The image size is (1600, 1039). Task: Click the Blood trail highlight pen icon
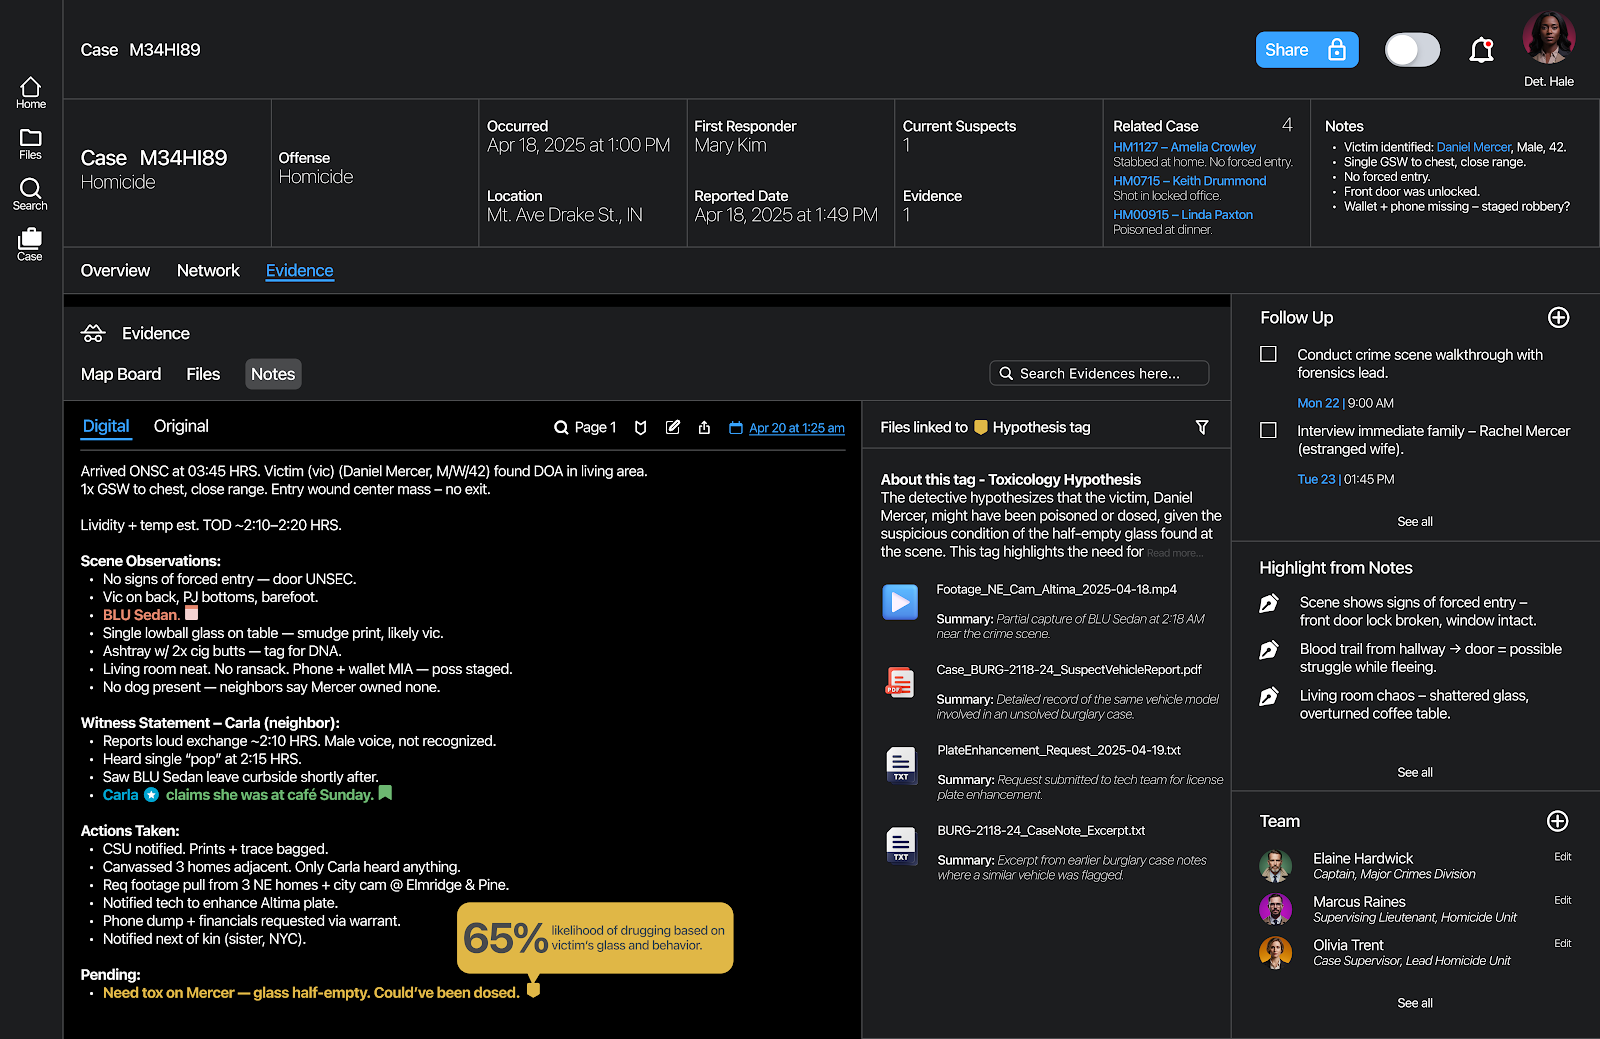[1269, 650]
